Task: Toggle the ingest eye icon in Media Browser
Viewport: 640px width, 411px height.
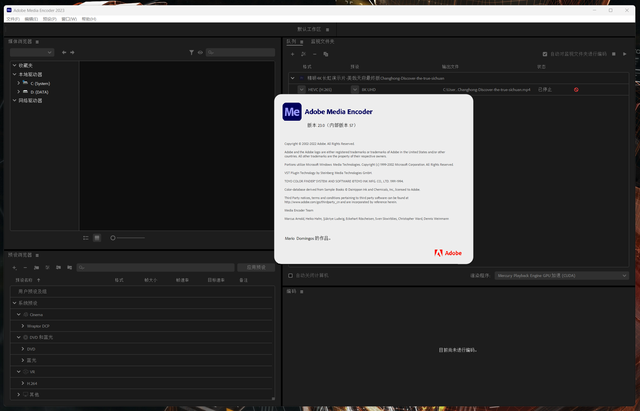Action: (x=200, y=52)
